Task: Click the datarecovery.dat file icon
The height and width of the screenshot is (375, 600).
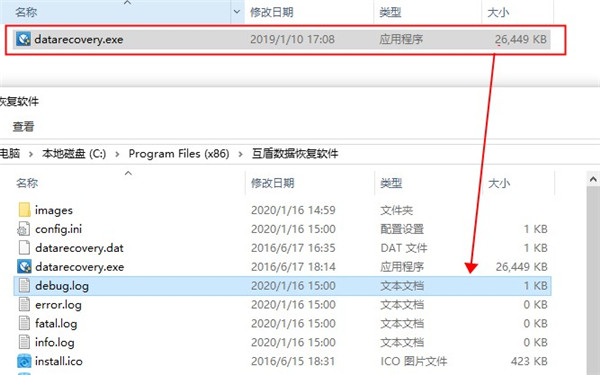Action: point(24,248)
